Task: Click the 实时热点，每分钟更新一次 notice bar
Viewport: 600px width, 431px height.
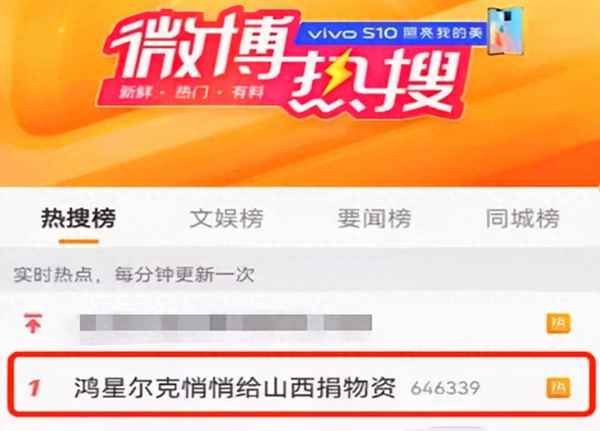Action: [300, 275]
